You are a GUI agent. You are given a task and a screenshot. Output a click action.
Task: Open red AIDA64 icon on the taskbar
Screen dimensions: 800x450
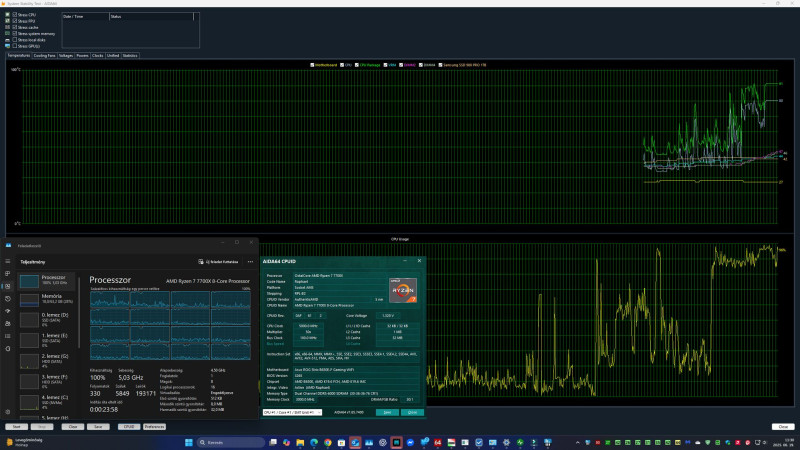(438, 442)
